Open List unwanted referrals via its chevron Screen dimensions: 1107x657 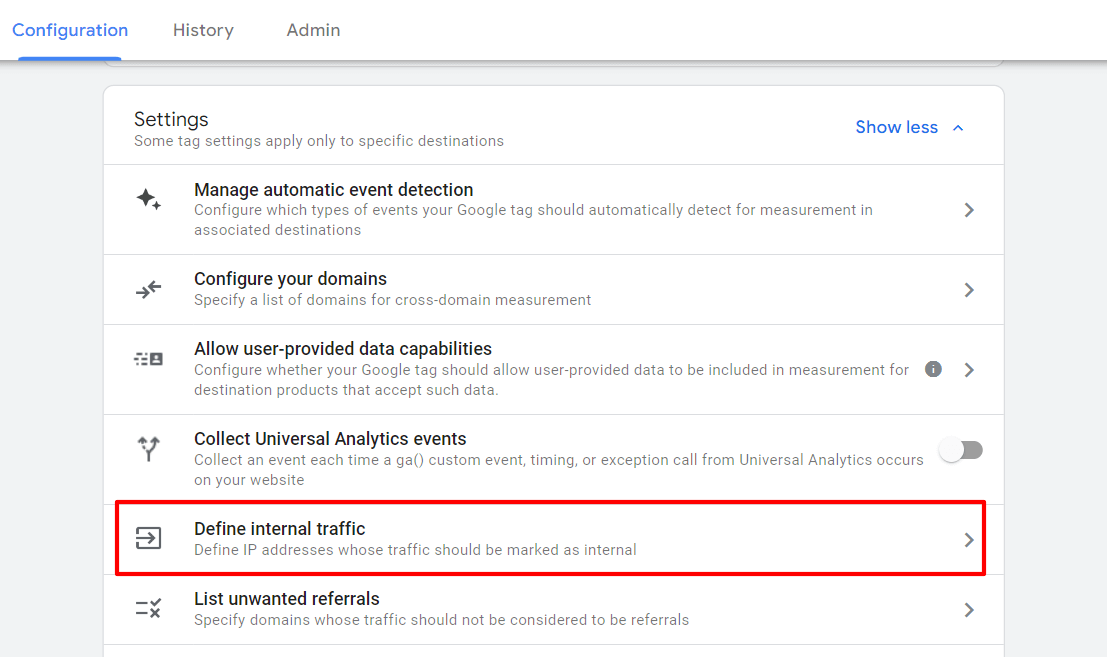pos(968,608)
